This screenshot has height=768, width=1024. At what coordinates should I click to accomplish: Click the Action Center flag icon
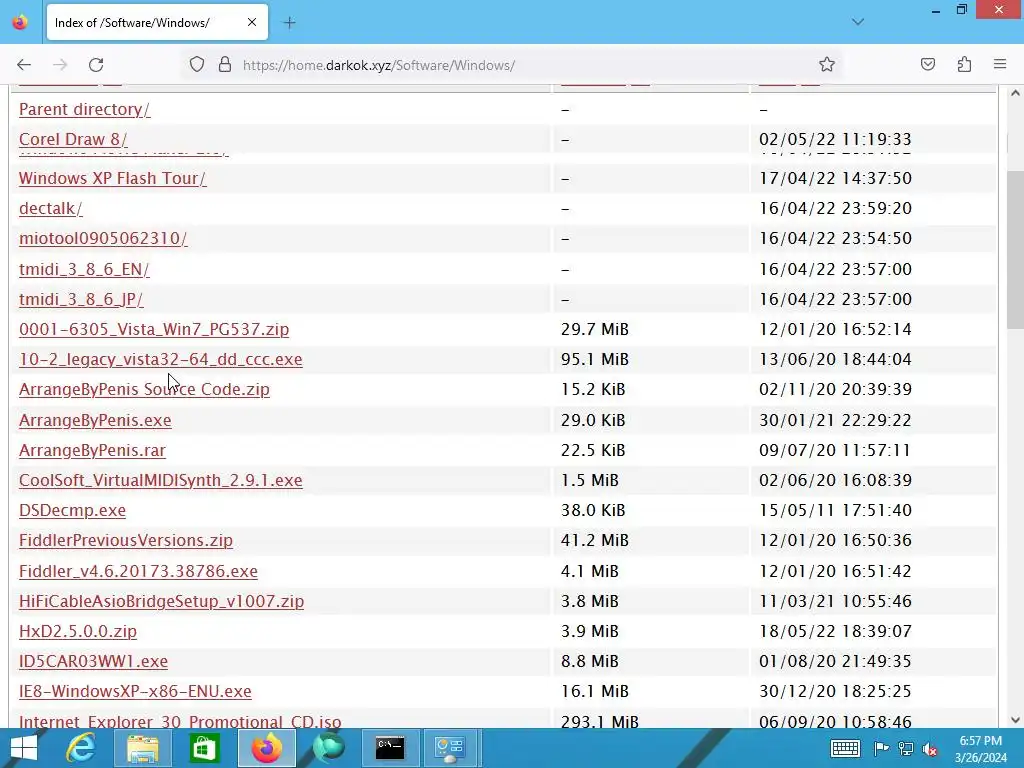(881, 748)
